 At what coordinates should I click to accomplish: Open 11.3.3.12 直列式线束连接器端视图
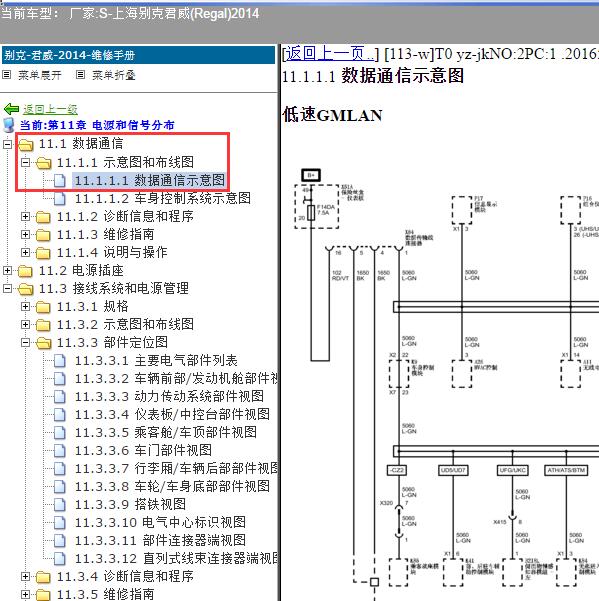[x=176, y=559]
